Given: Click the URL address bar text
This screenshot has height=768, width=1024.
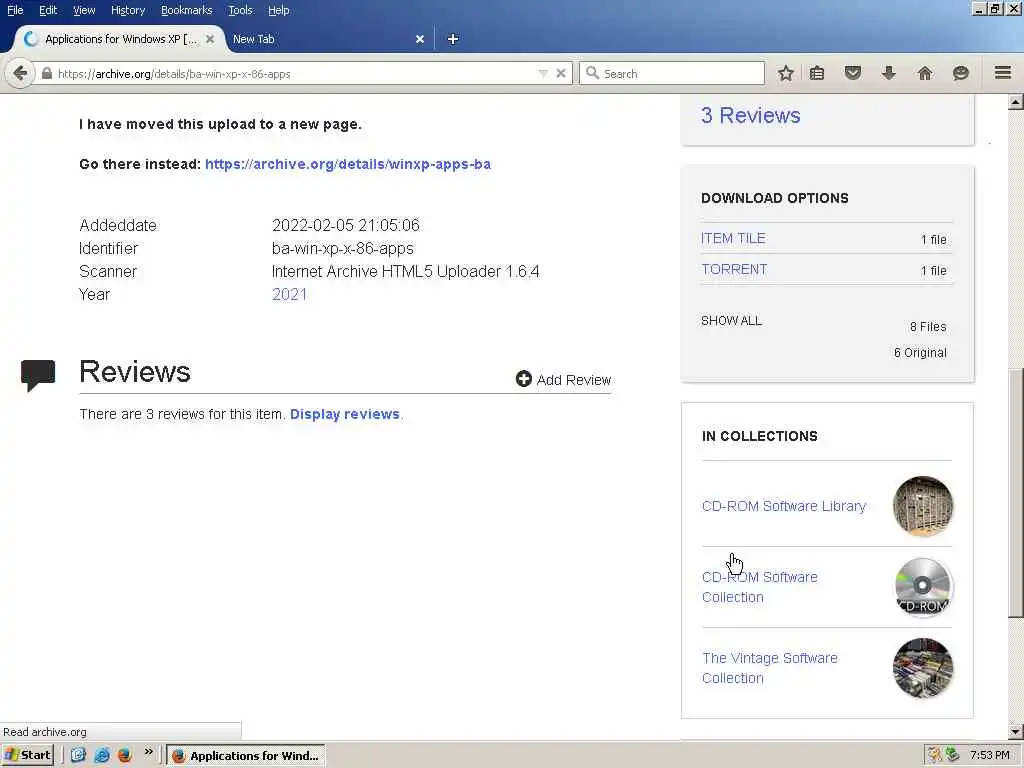Looking at the screenshot, I should [174, 74].
